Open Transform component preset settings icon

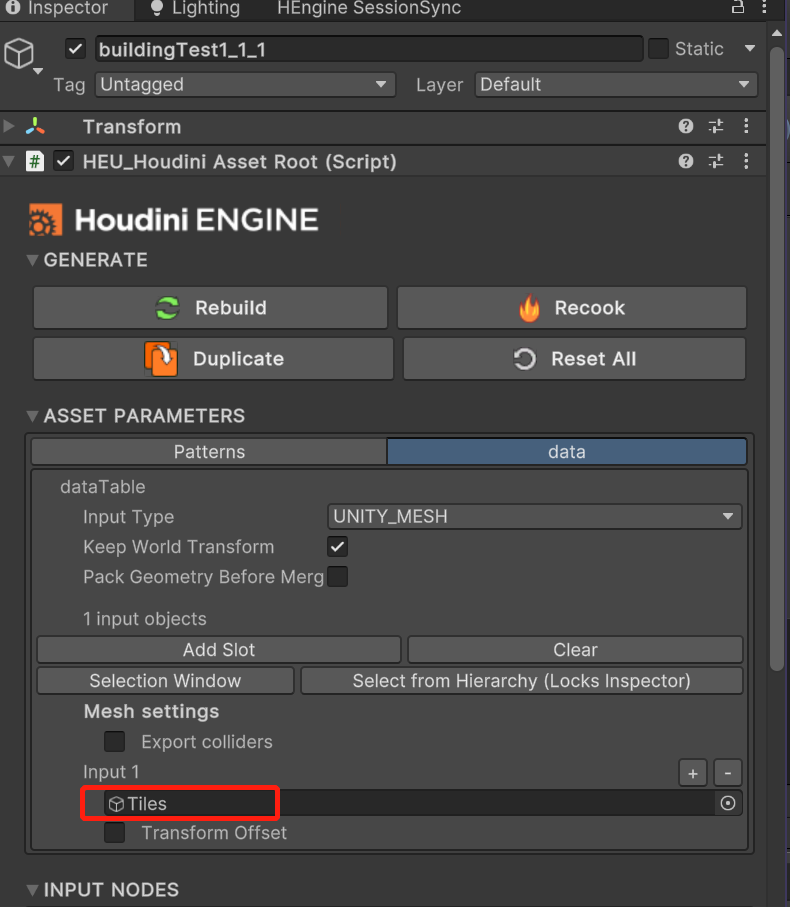tap(716, 126)
